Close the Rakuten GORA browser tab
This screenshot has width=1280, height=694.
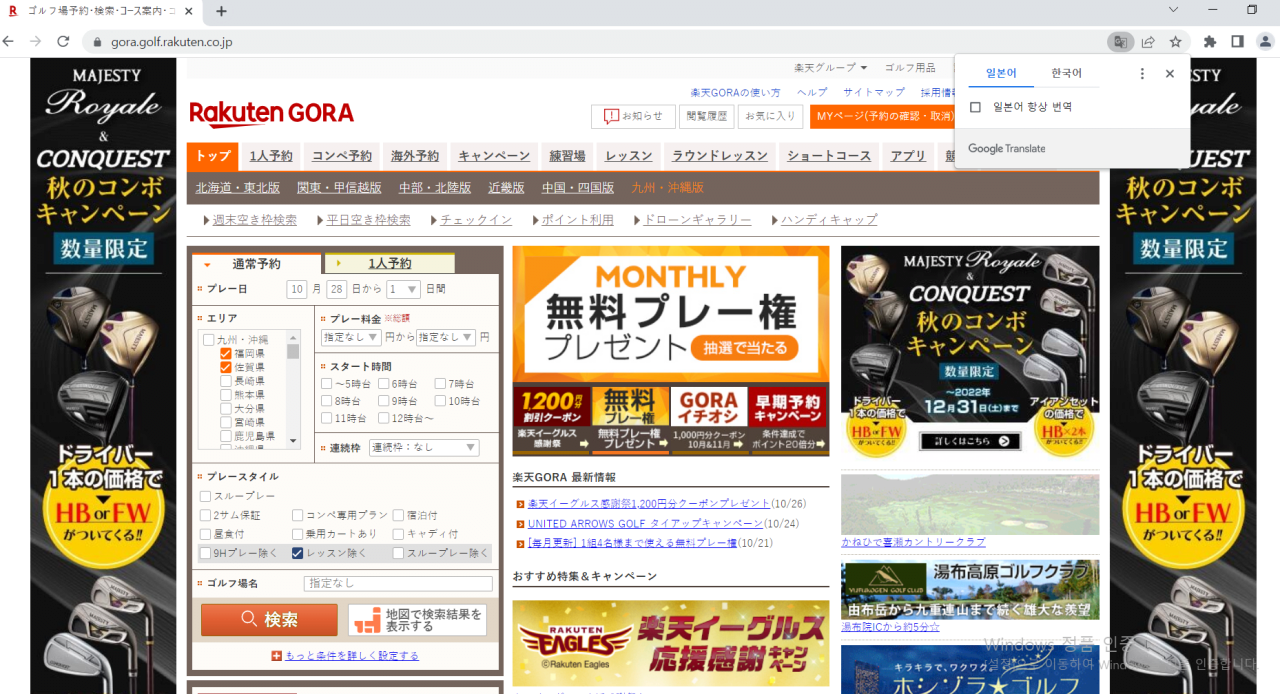click(189, 11)
